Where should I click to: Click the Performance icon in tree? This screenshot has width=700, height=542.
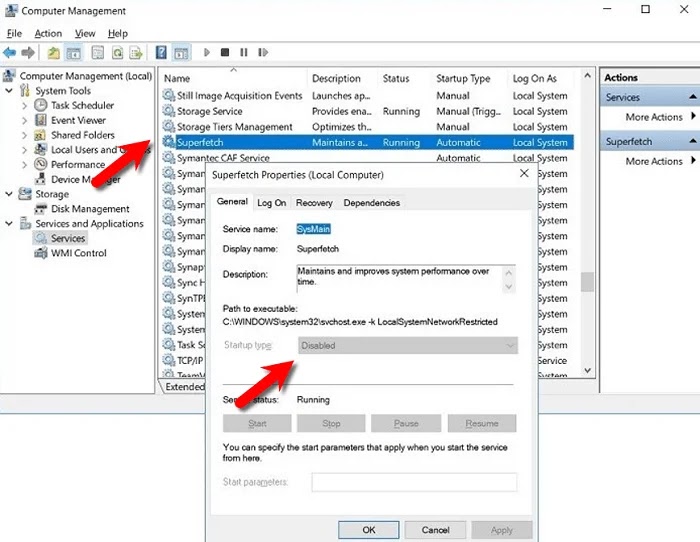pos(41,164)
